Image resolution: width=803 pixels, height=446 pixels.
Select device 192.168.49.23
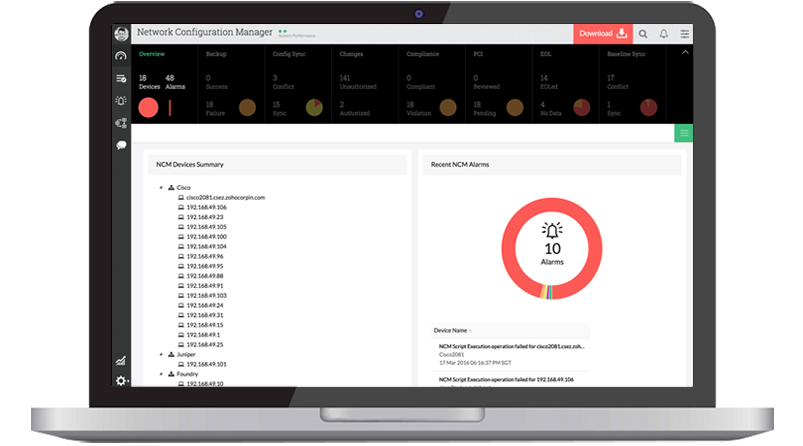pos(204,217)
